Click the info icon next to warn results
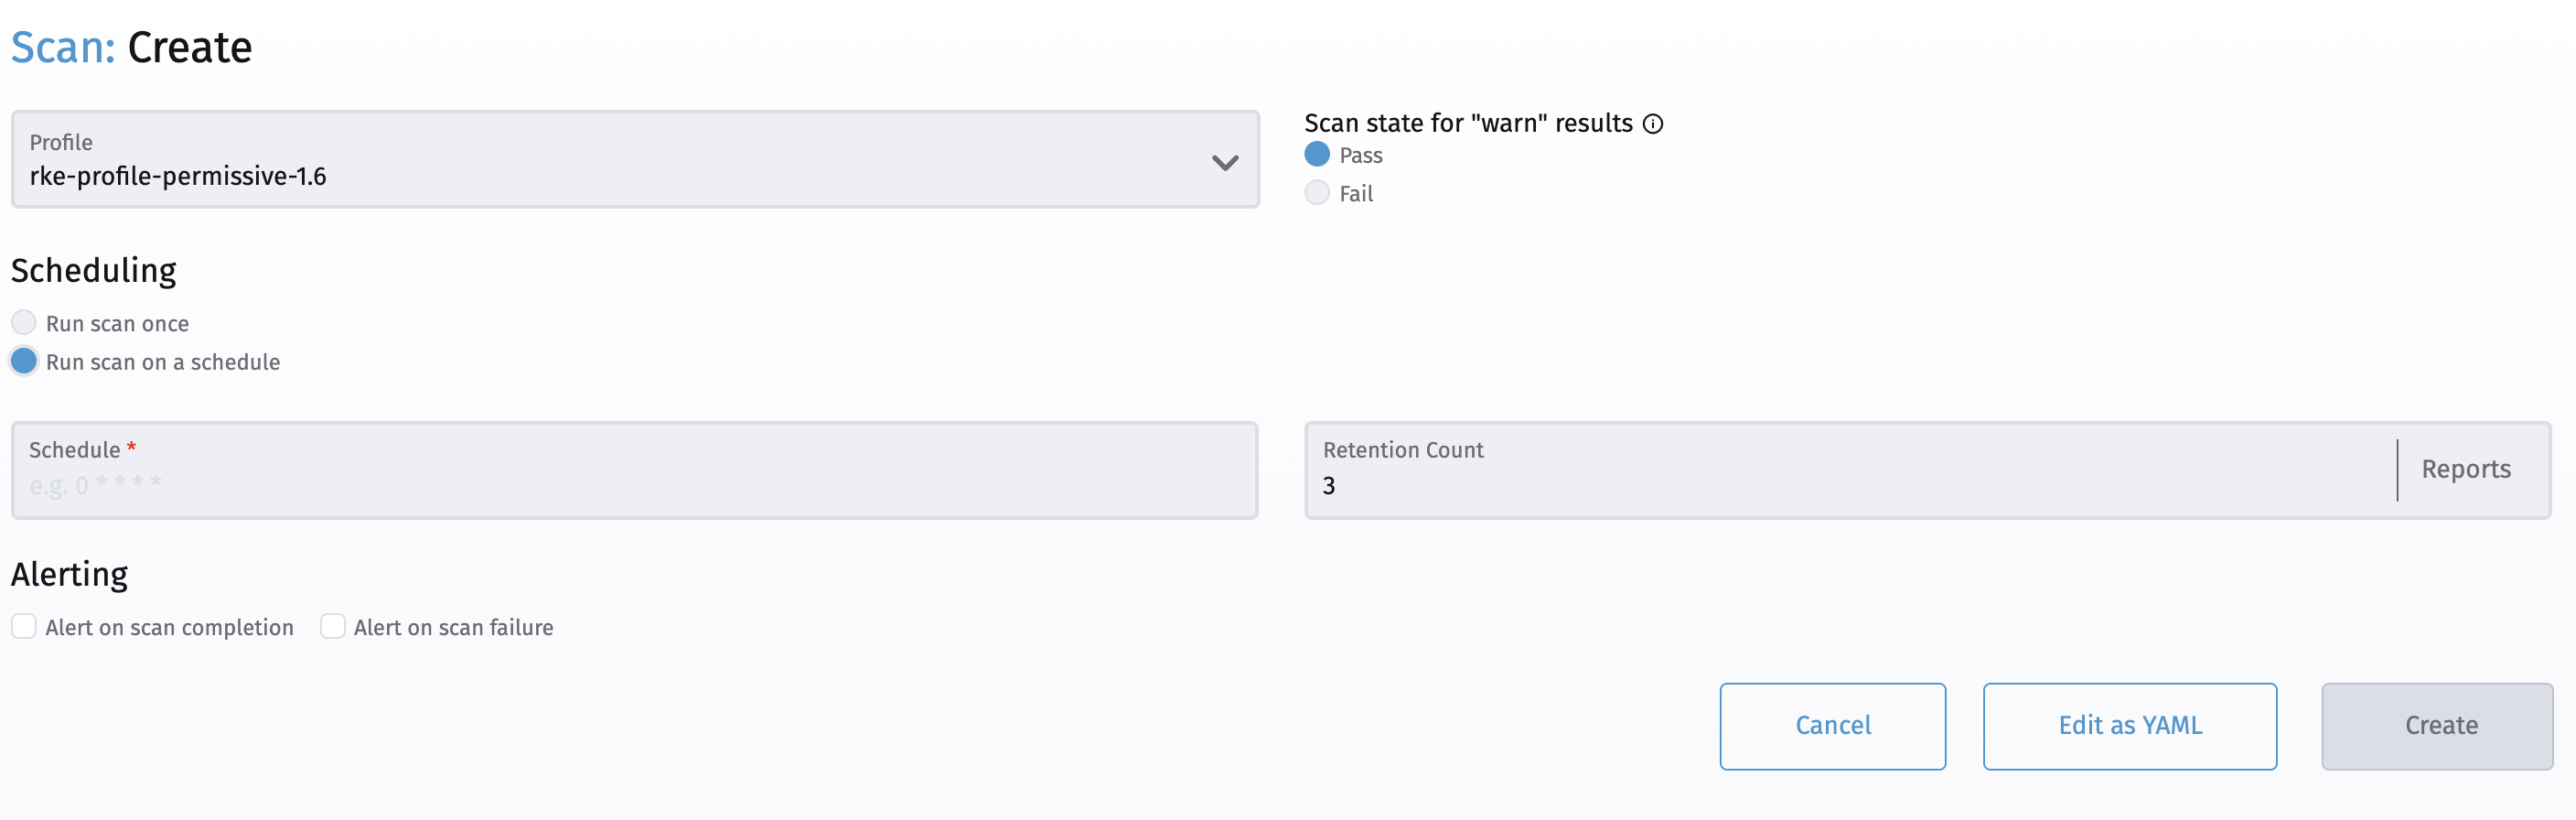Image resolution: width=2576 pixels, height=820 pixels. pos(1655,123)
